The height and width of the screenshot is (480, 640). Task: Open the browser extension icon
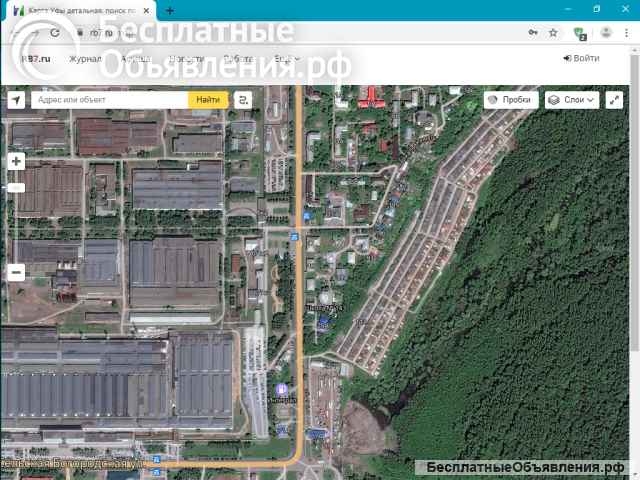click(x=580, y=32)
